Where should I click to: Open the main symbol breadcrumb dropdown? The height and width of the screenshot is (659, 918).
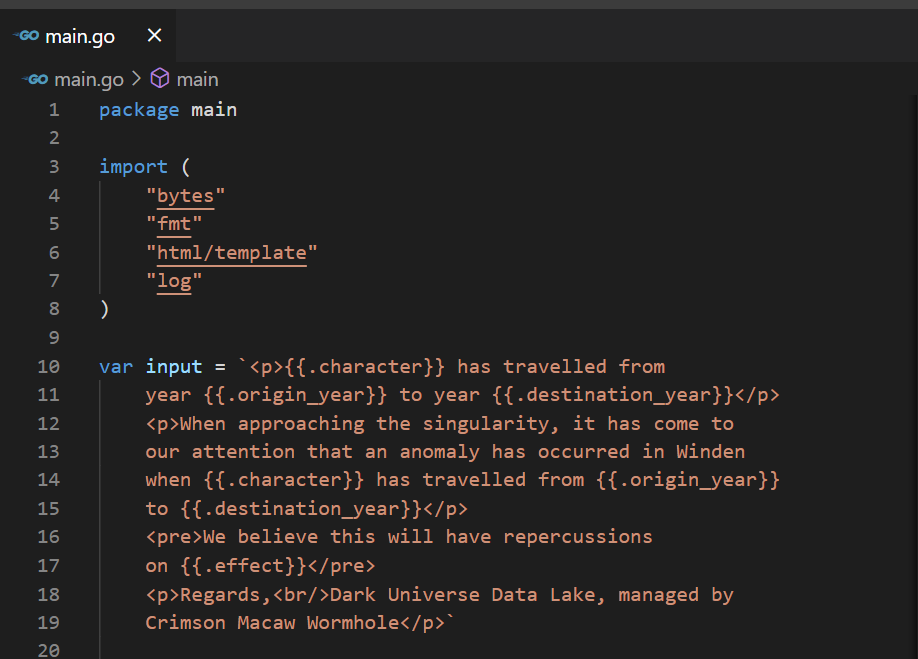[x=197, y=79]
